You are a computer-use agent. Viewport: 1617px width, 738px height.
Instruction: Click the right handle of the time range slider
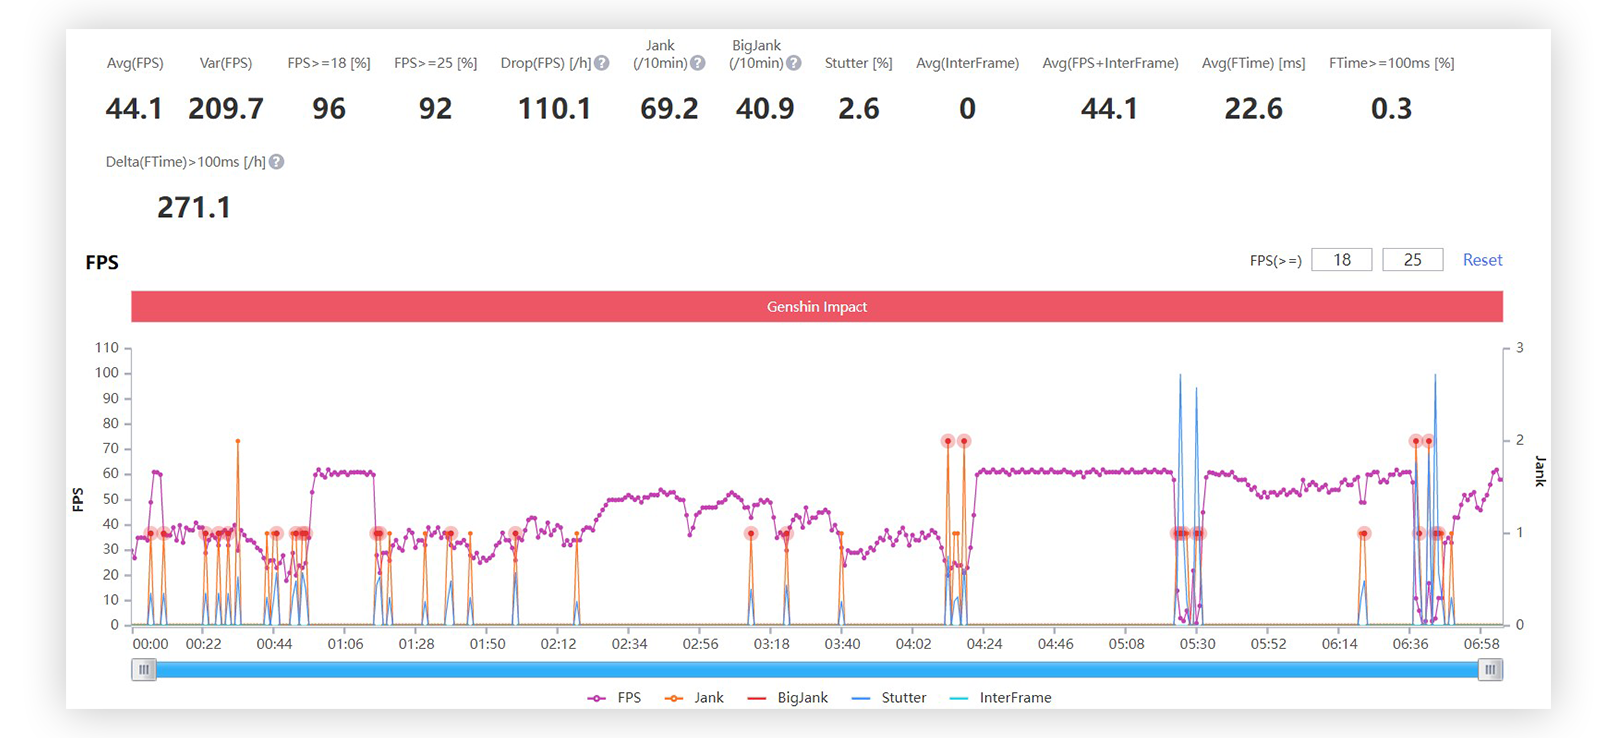[x=1490, y=670]
